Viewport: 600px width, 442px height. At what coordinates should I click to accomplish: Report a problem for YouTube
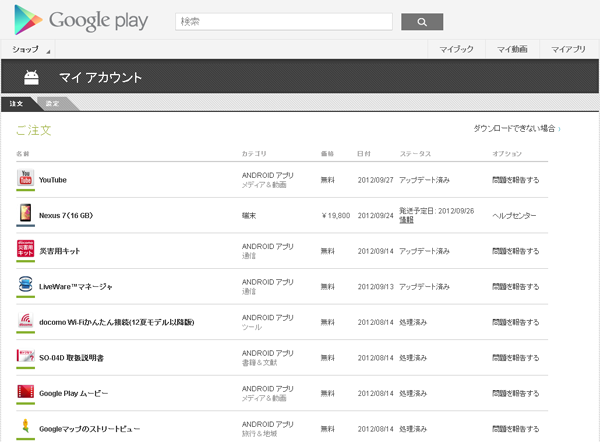(x=515, y=180)
